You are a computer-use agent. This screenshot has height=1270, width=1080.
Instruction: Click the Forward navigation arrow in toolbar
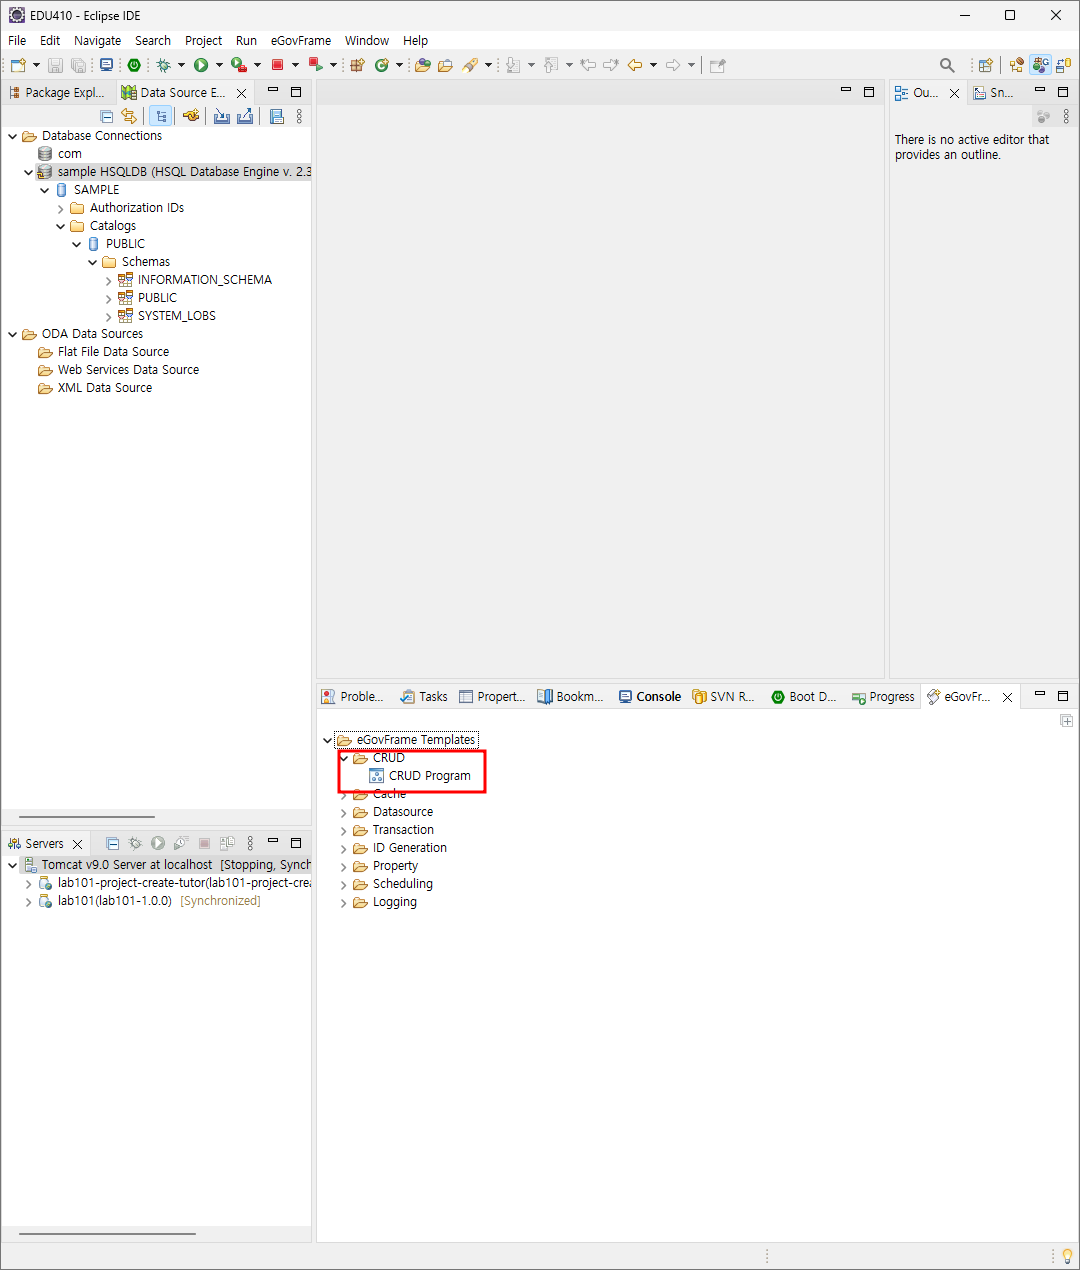tap(673, 65)
